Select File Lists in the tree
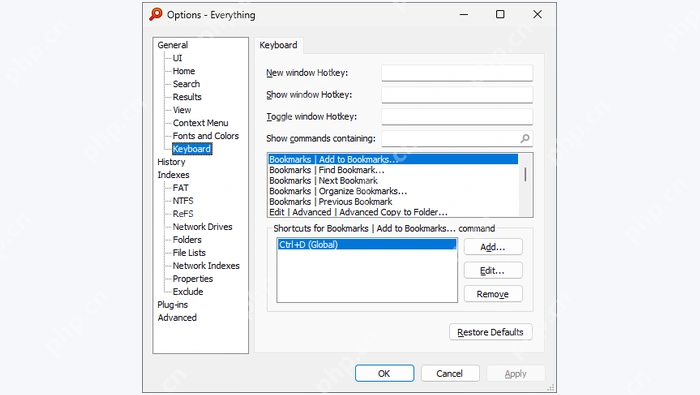 (x=189, y=252)
